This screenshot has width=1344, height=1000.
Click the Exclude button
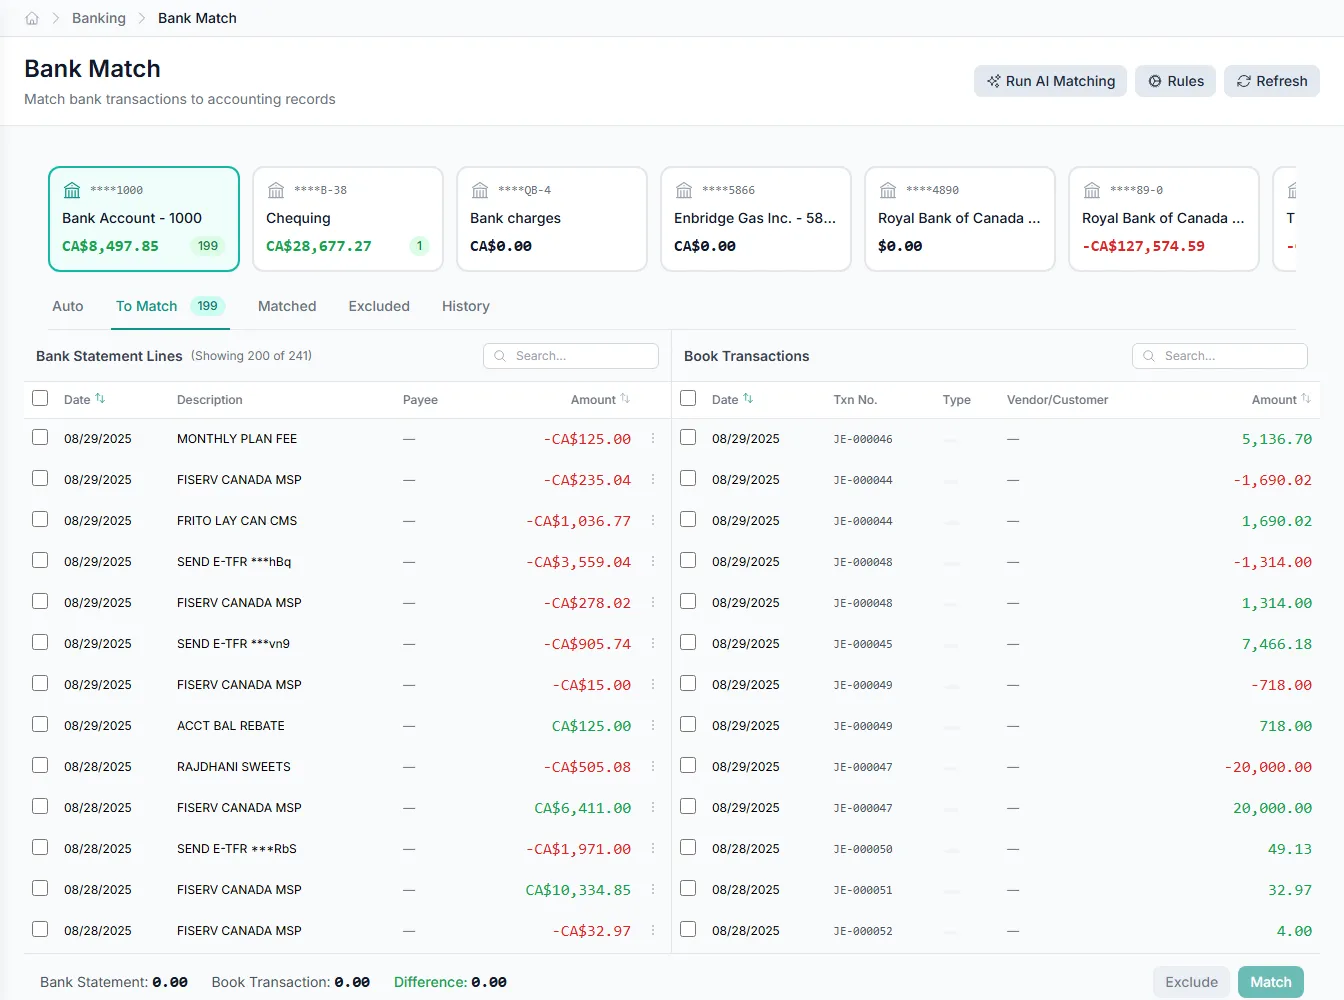pyautogui.click(x=1191, y=982)
